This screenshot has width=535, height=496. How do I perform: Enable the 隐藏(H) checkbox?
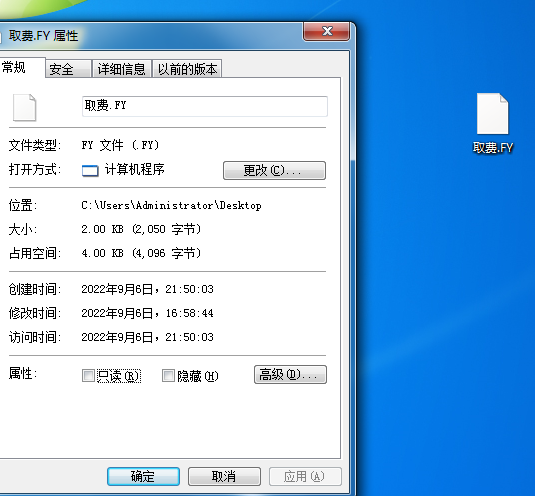[x=168, y=376]
